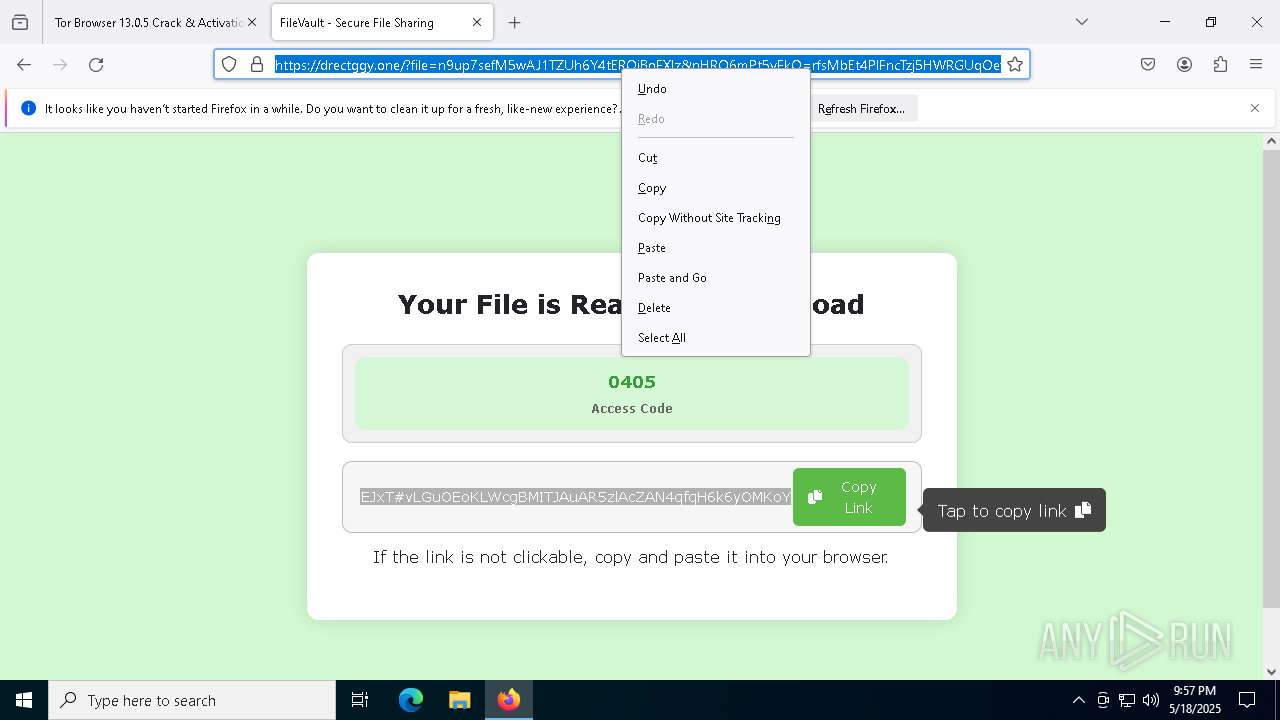
Task: Open network status tray icon
Action: pyautogui.click(x=1127, y=700)
